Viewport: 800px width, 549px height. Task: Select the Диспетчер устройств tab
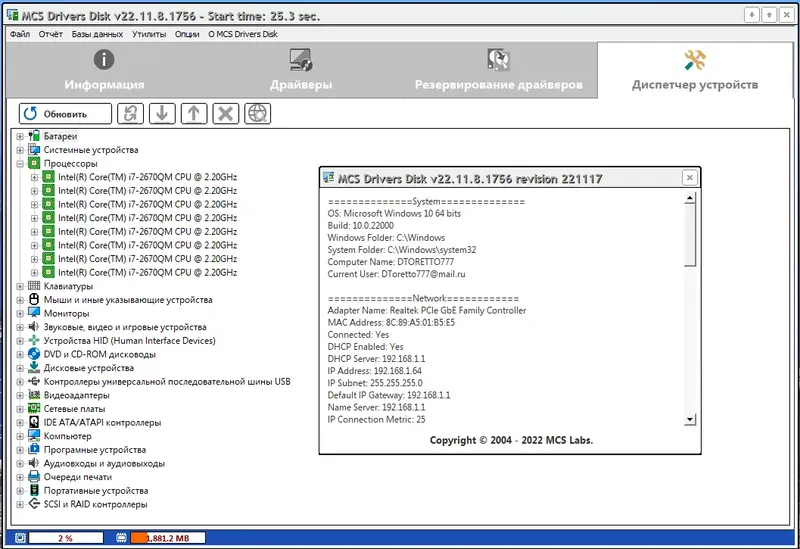click(695, 70)
